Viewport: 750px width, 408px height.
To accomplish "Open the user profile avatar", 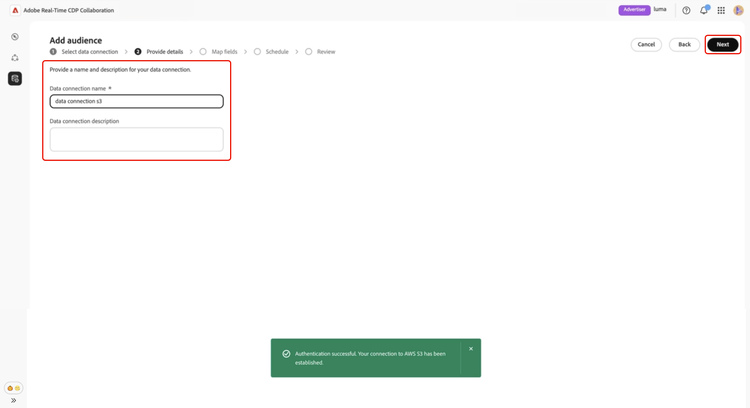I will tap(738, 11).
